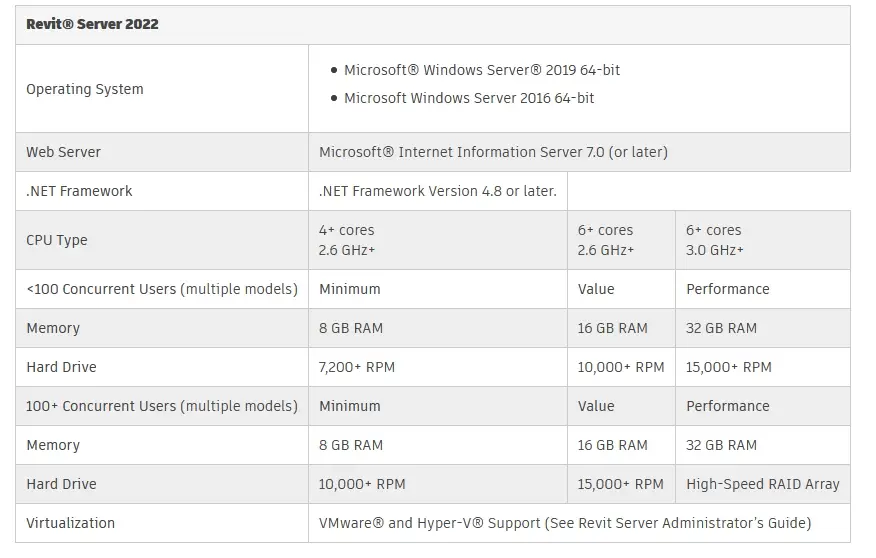This screenshot has height=558, width=876.
Task: Click the 4+ cores 2.6 GHz+ cell
Action: [438, 240]
